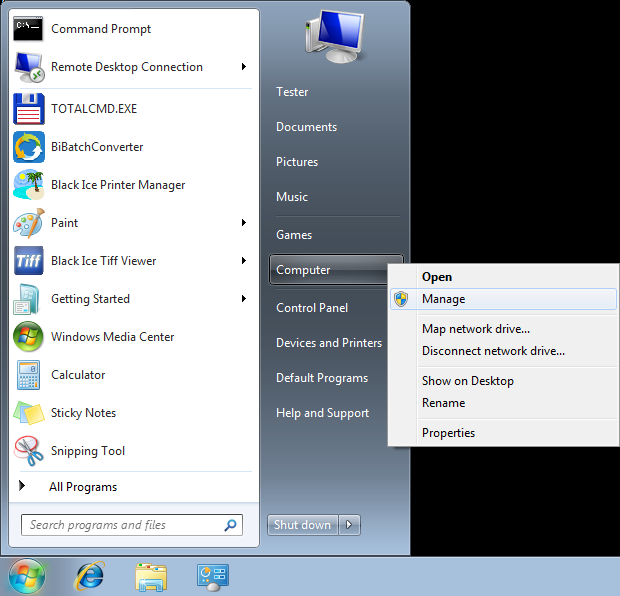Image resolution: width=620 pixels, height=596 pixels.
Task: Click the Shut down button
Action: (302, 525)
